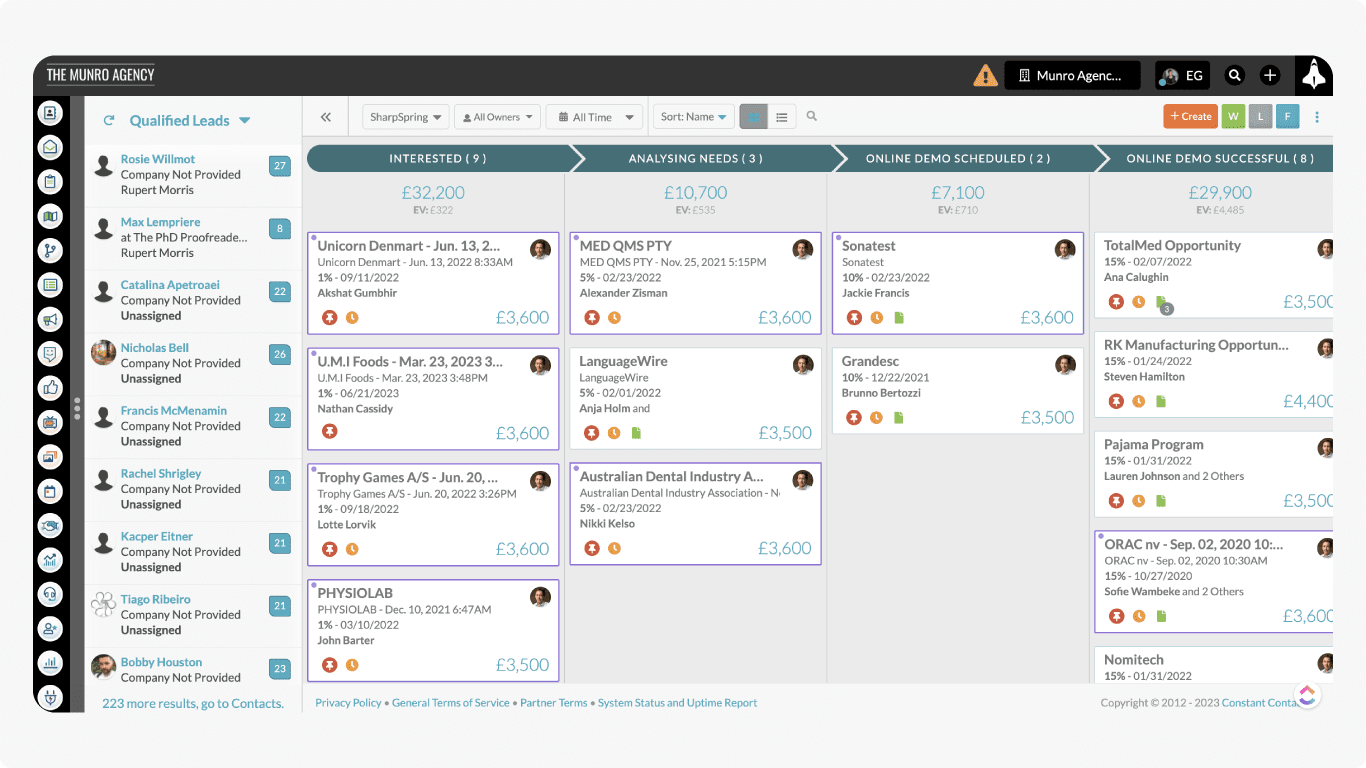Select the Analysing Needs (3) stage header
This screenshot has height=768, width=1366.
695,158
